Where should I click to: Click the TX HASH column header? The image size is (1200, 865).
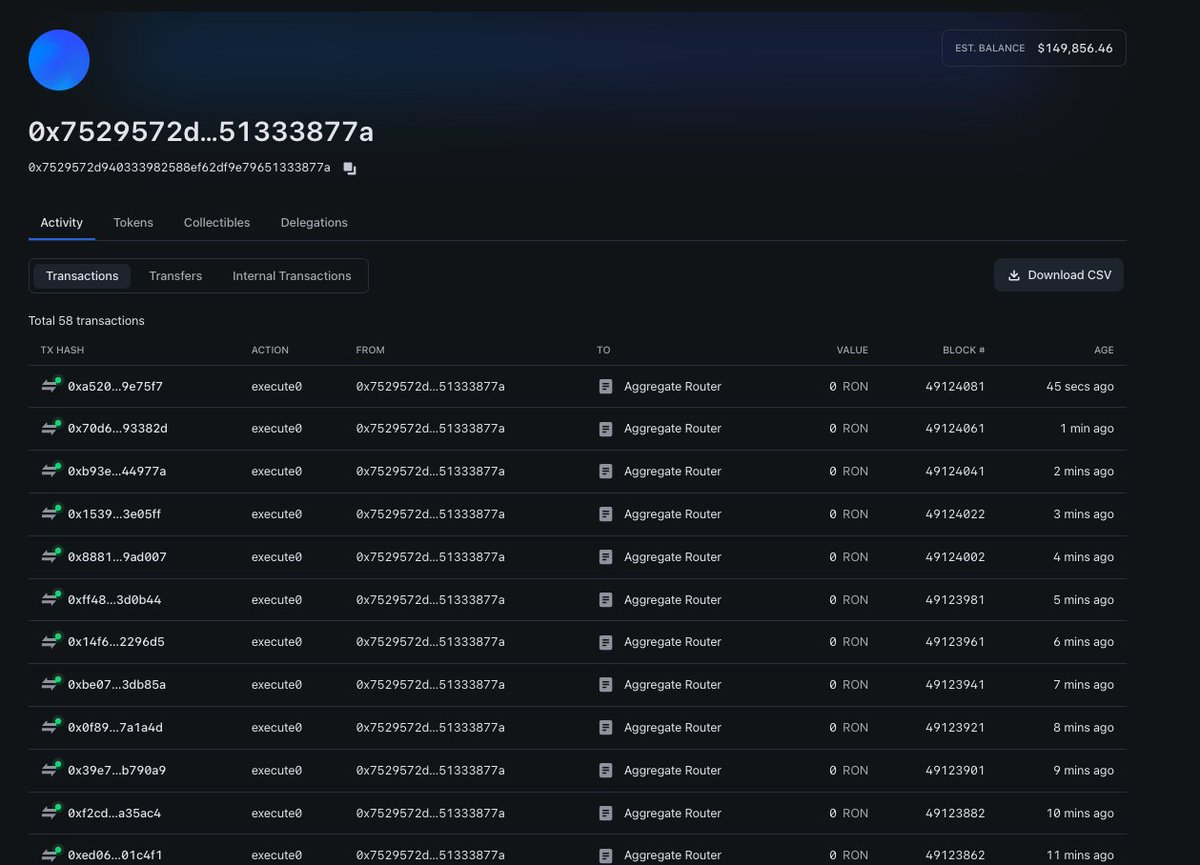click(x=62, y=350)
